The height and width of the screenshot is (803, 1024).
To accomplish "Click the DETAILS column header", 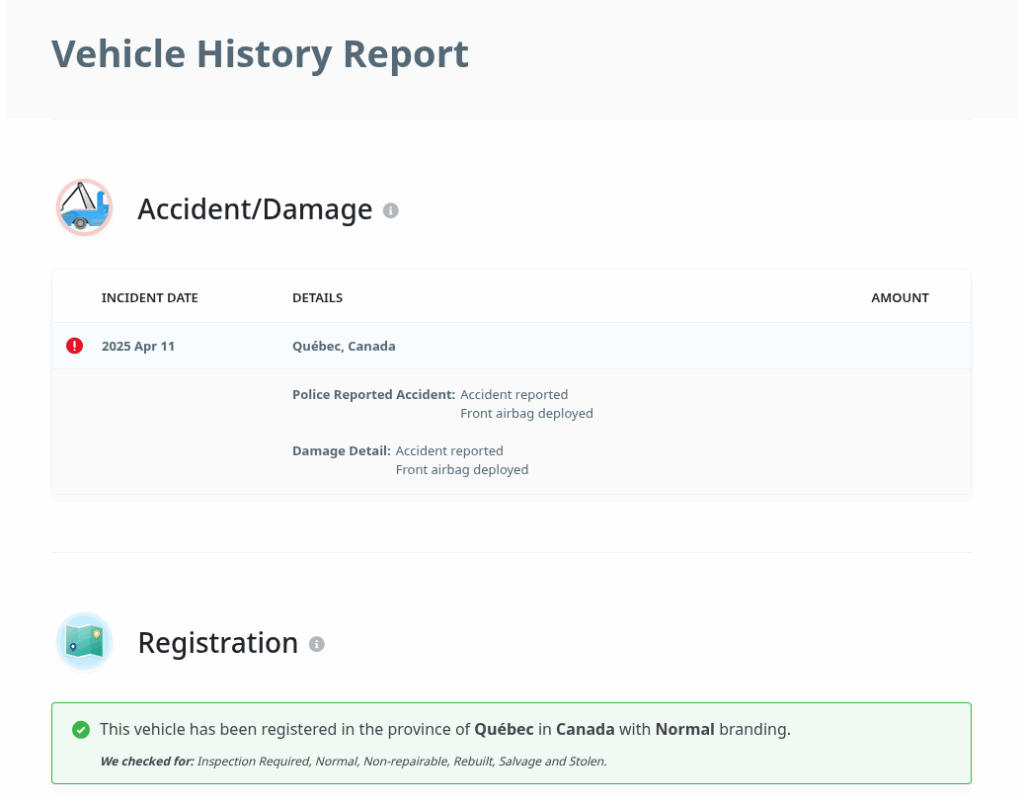I will point(317,298).
